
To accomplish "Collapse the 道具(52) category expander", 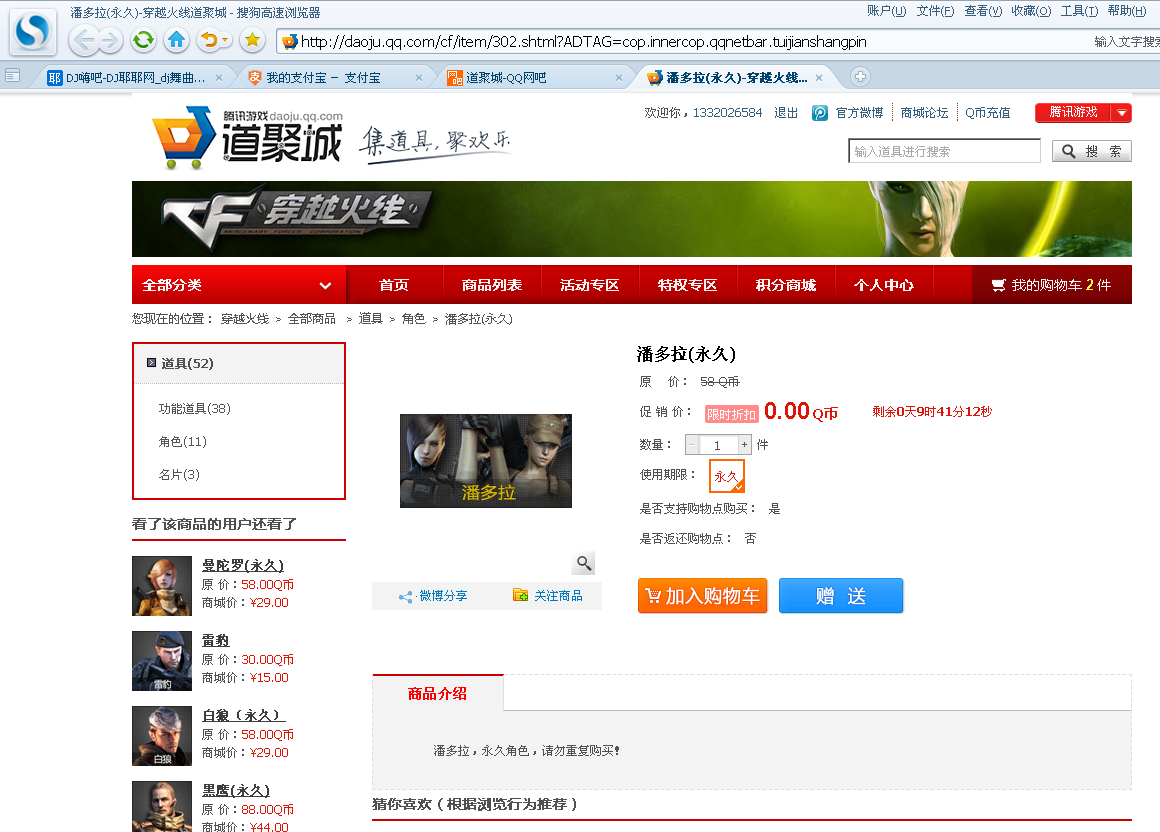I will 152,363.
